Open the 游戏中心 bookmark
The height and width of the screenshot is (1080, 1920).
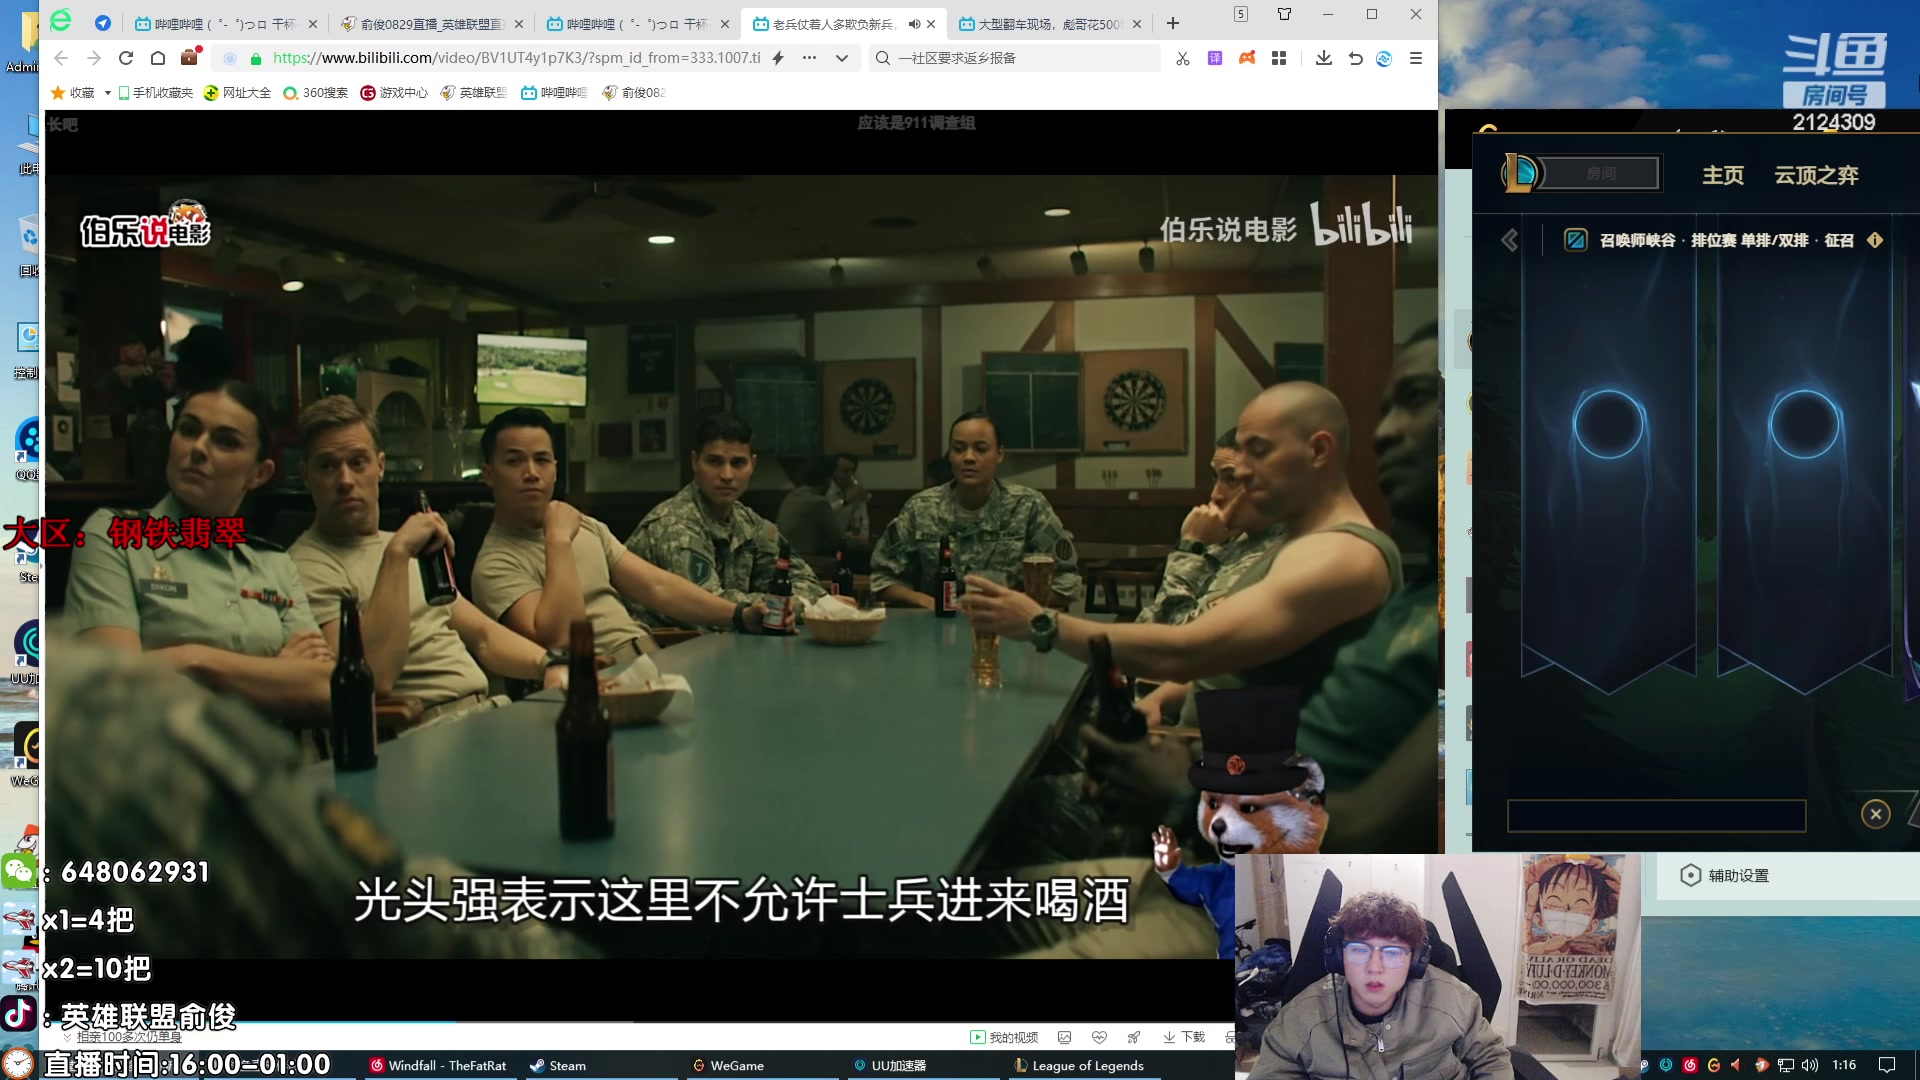pyautogui.click(x=394, y=92)
